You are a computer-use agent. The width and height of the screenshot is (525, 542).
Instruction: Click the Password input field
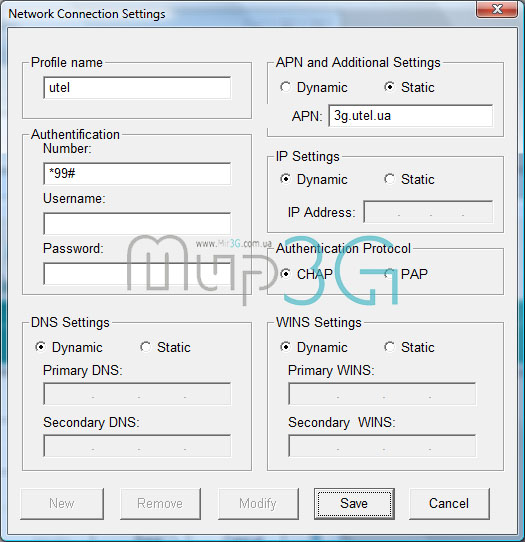pyautogui.click(x=137, y=273)
